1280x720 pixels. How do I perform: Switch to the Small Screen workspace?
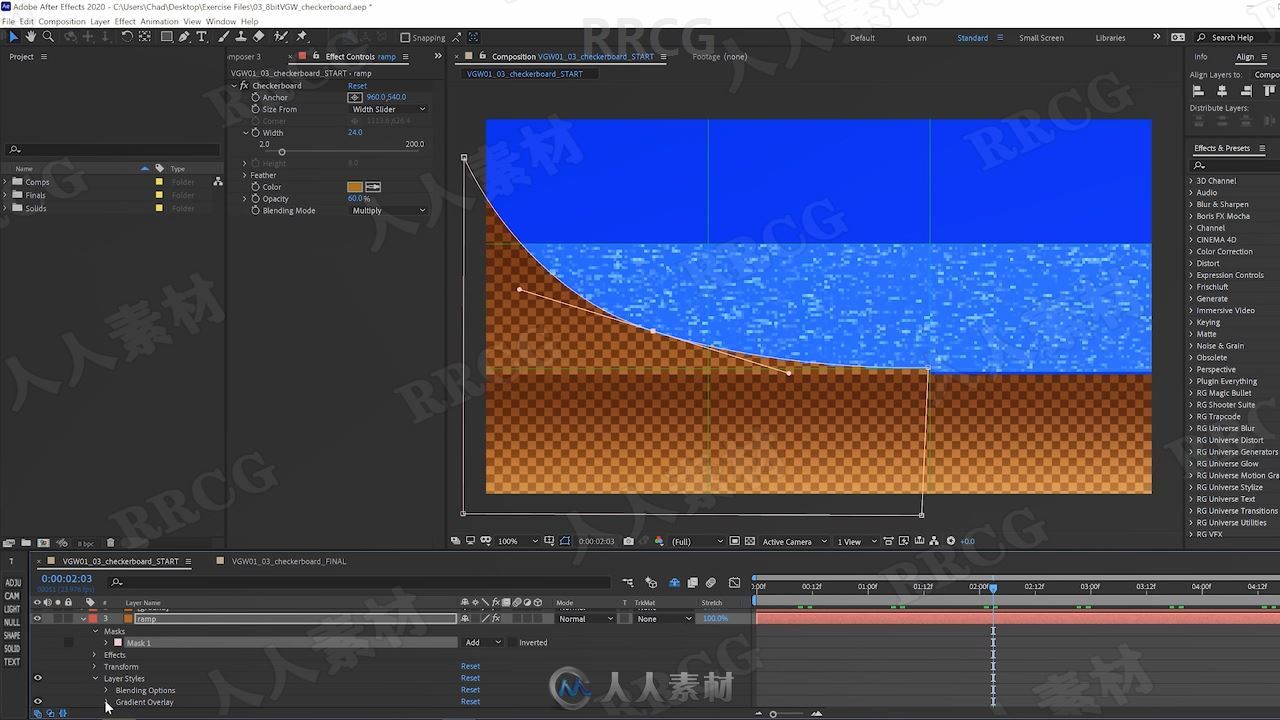1041,38
